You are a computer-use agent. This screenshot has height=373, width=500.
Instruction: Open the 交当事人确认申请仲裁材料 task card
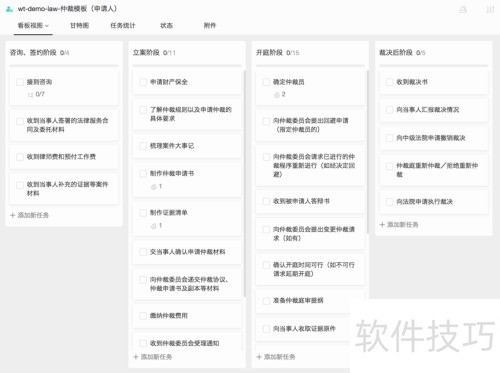[x=187, y=252]
